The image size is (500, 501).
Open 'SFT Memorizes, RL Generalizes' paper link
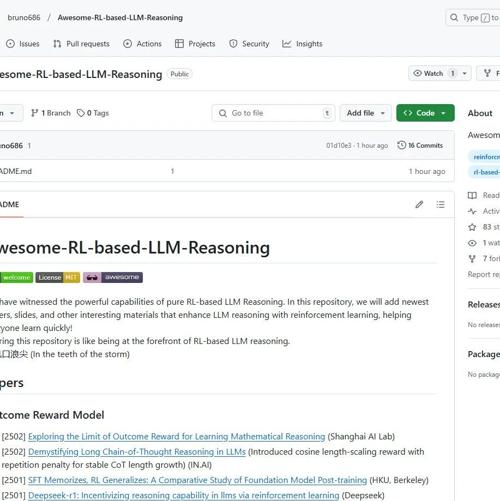coord(197,480)
